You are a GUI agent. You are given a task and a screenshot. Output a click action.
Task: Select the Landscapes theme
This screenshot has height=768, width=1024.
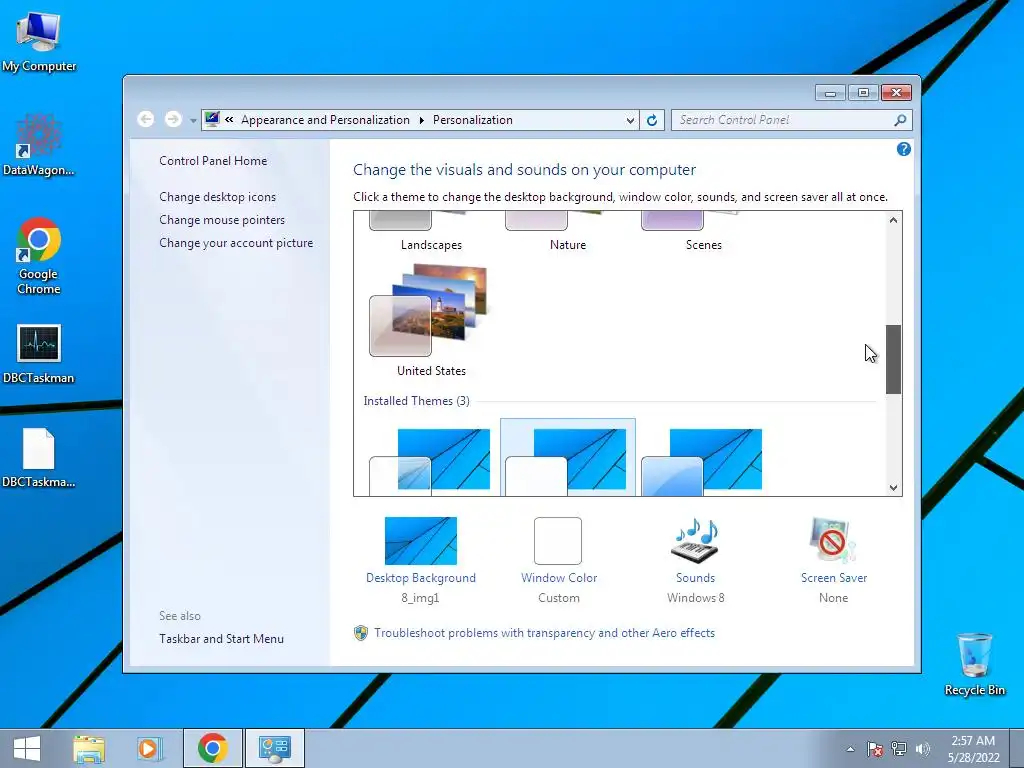pos(431,232)
